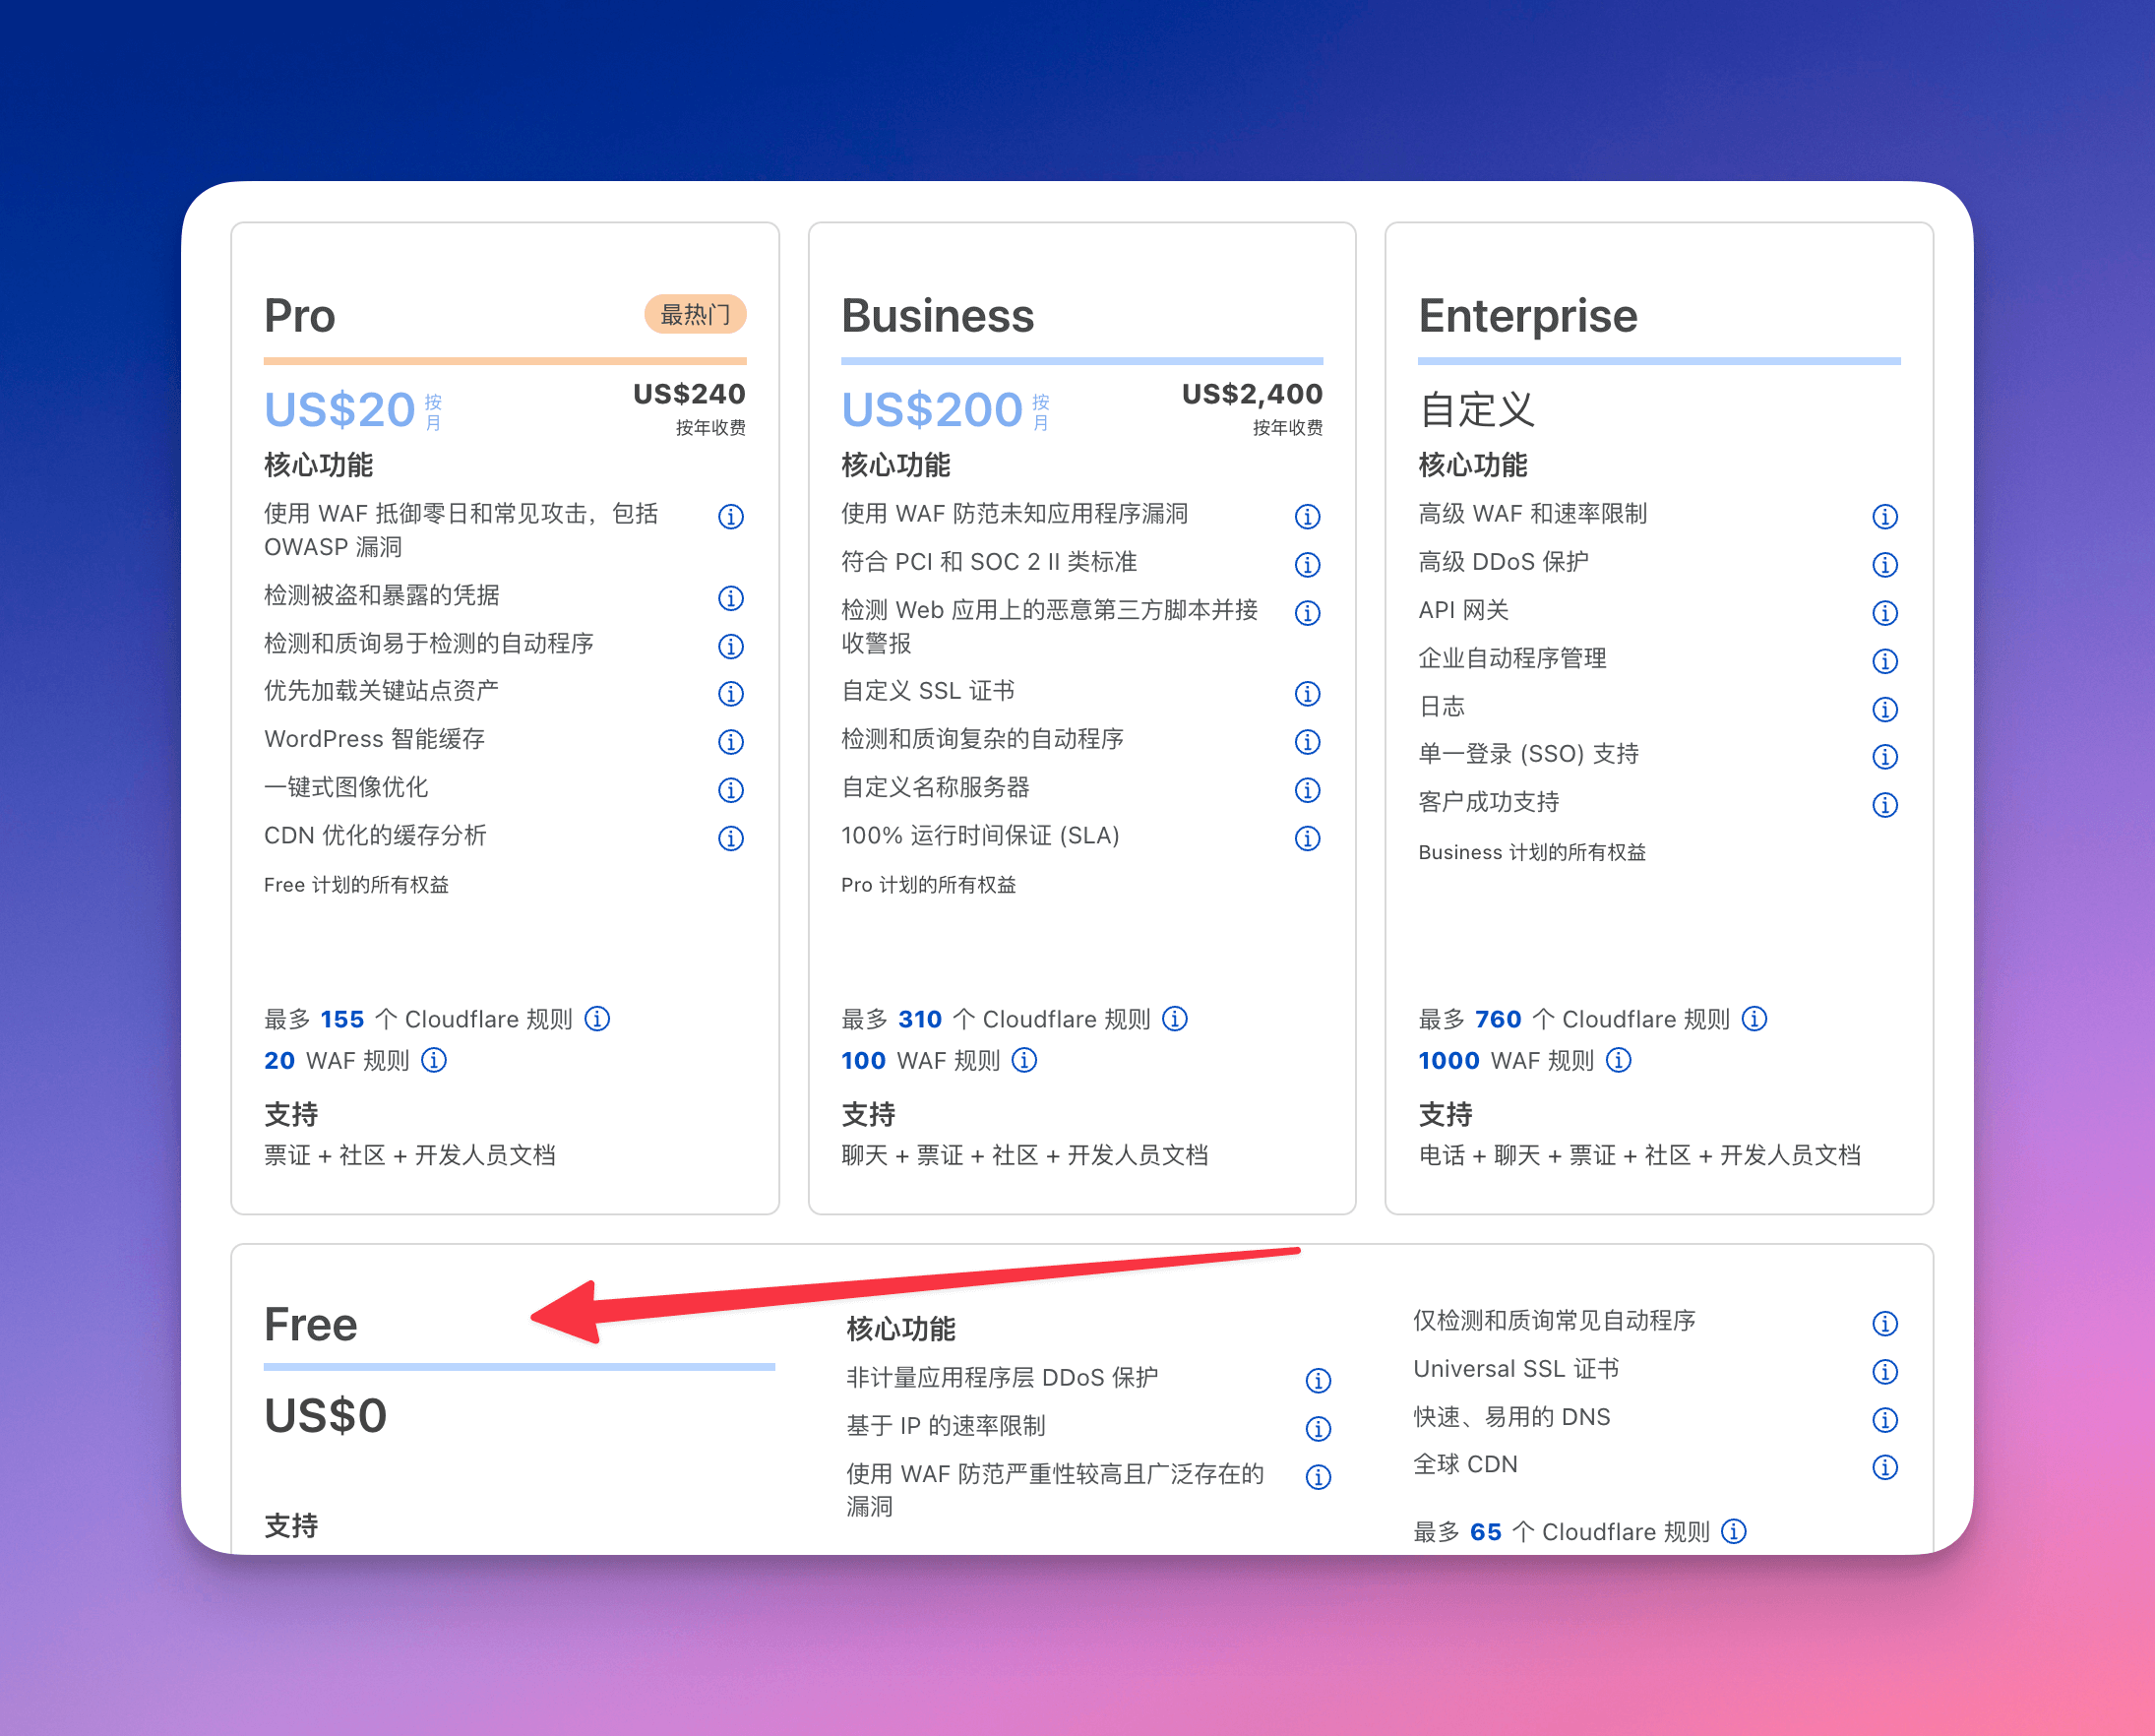Click info icon for 检测和质询易于检测的自动程序
Screen dimensions: 2155x1736
tap(731, 646)
